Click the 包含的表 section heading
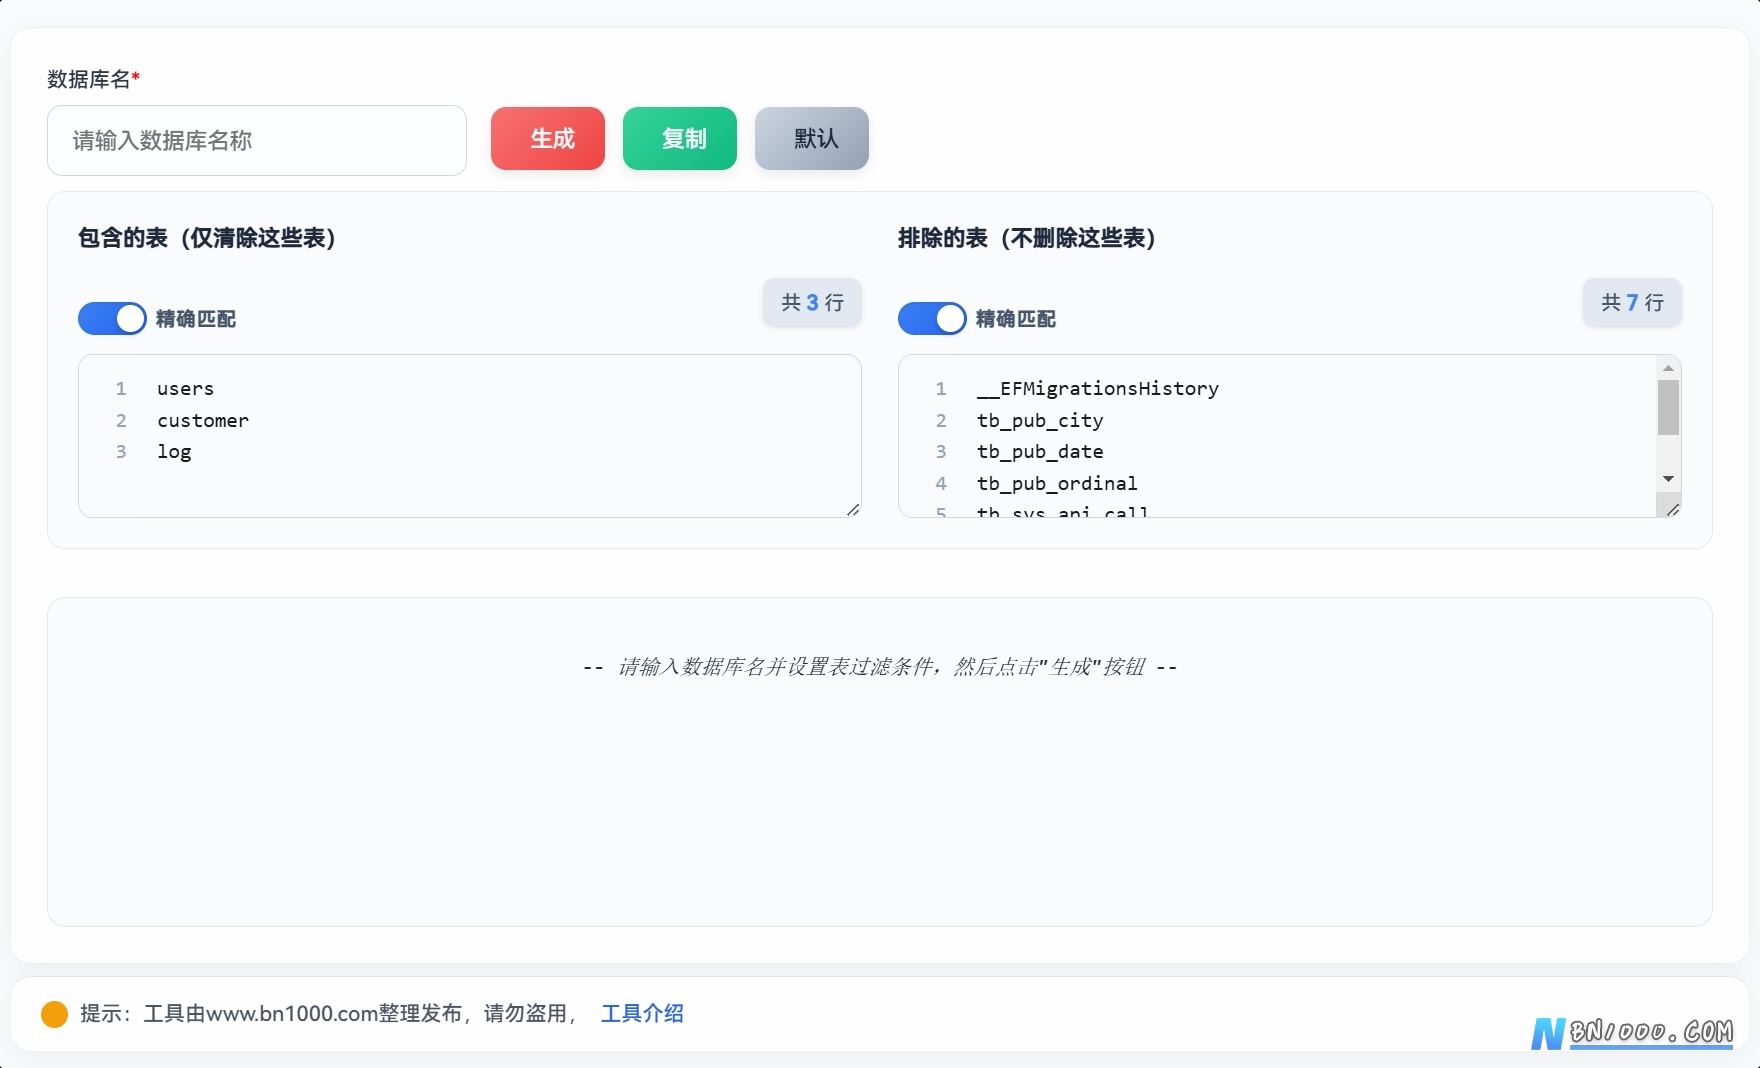1760x1068 pixels. [207, 238]
